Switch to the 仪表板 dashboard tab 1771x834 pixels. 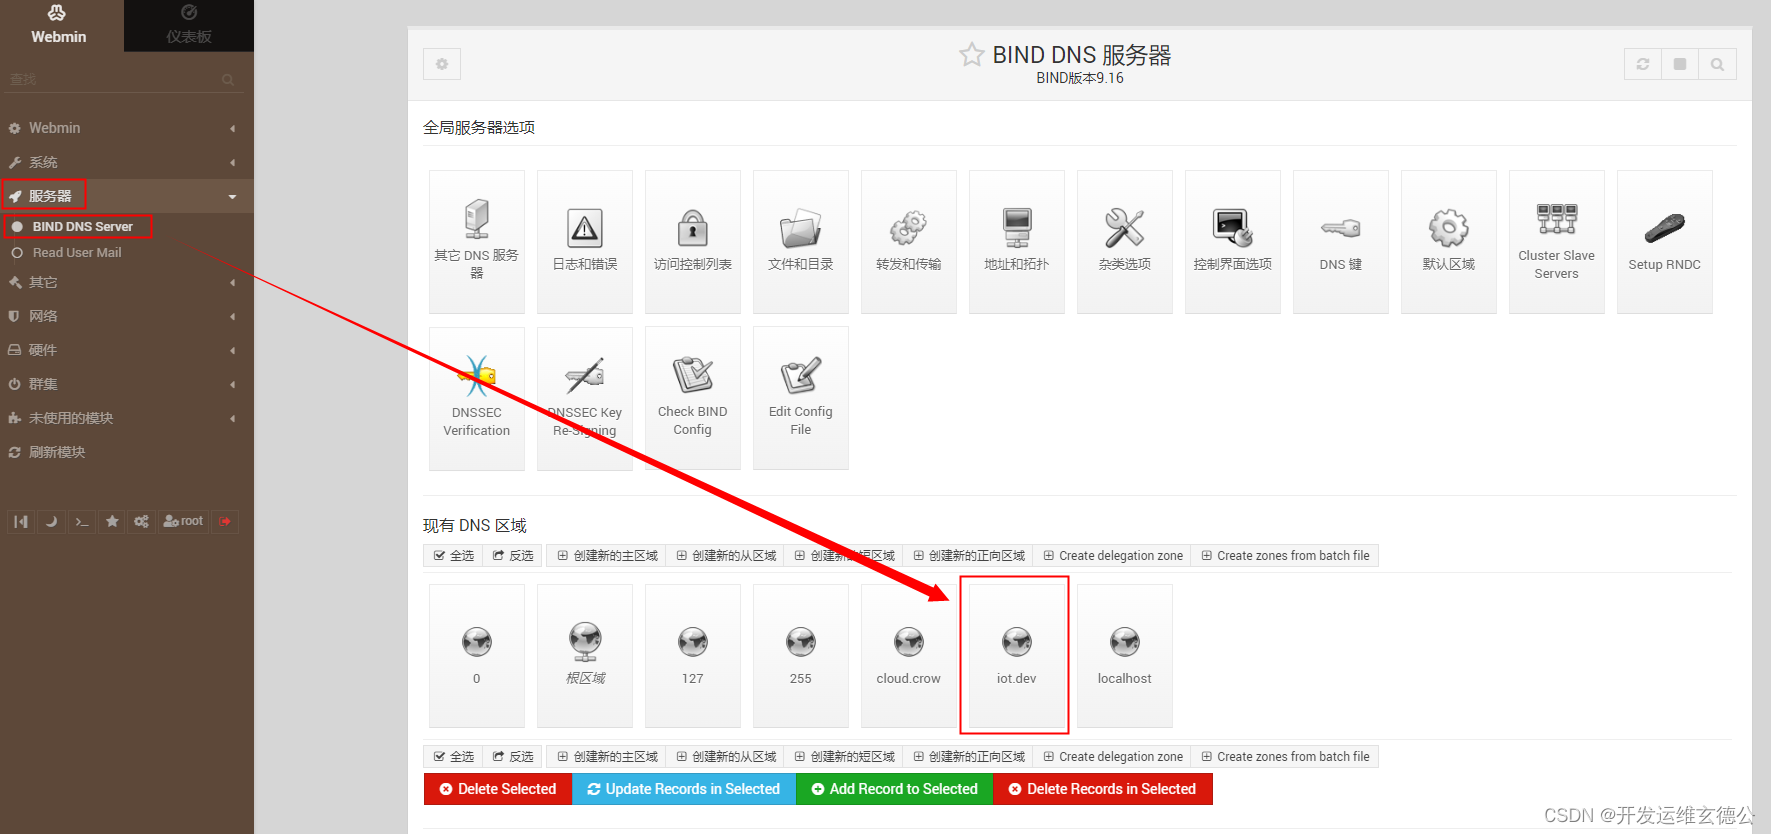click(189, 26)
